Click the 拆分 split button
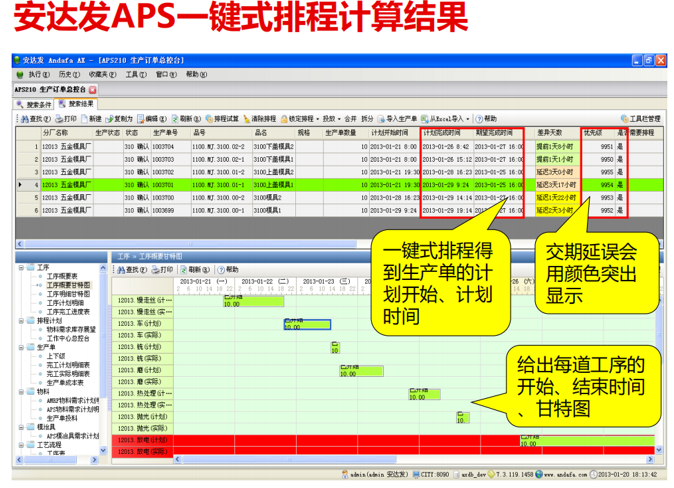 pyautogui.click(x=367, y=119)
